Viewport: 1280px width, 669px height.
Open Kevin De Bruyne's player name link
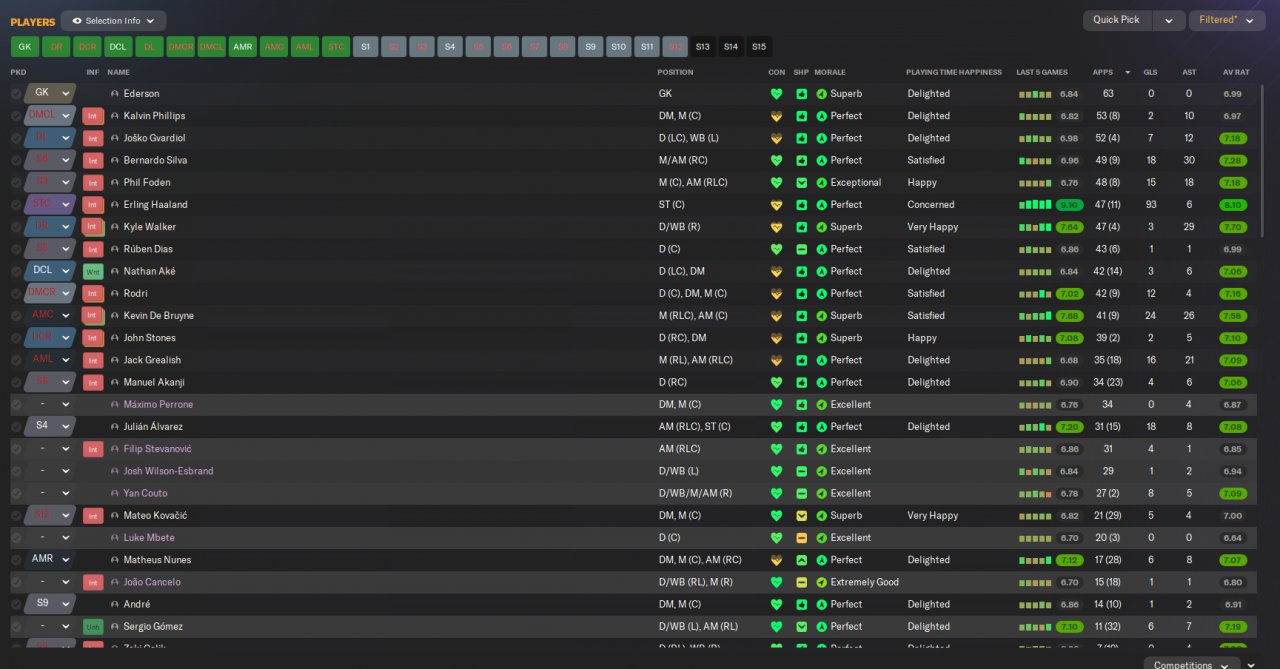159,316
